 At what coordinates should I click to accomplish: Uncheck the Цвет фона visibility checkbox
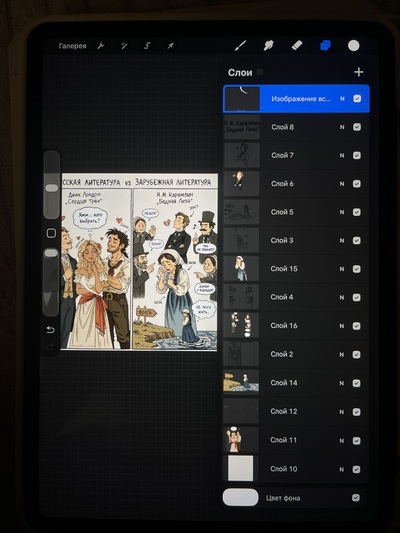click(356, 498)
